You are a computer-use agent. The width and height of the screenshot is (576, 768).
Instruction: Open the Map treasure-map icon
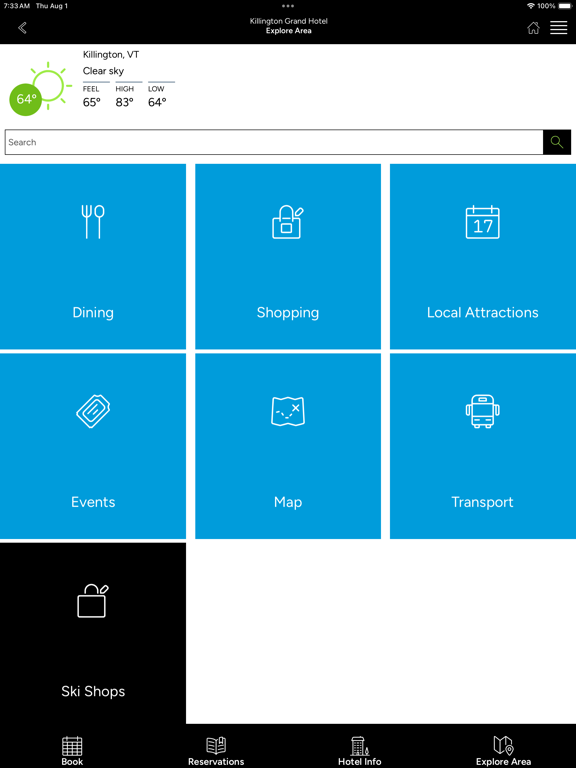[288, 411]
